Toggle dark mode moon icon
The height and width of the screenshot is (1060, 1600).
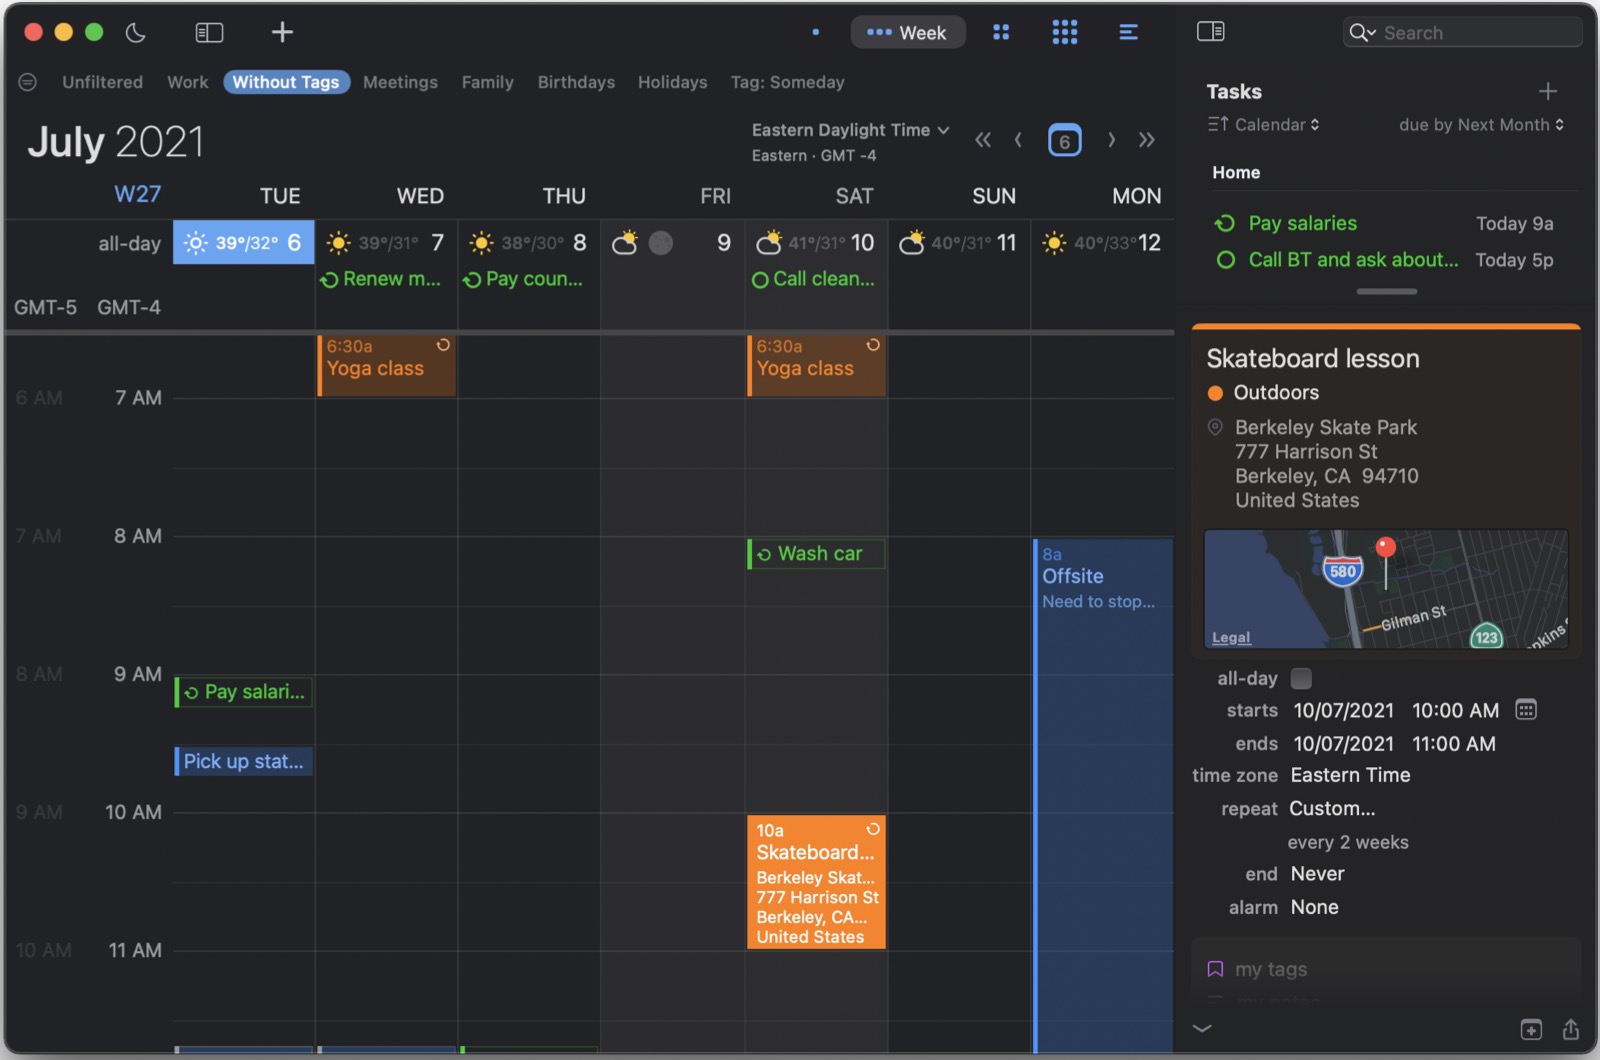pyautogui.click(x=135, y=32)
